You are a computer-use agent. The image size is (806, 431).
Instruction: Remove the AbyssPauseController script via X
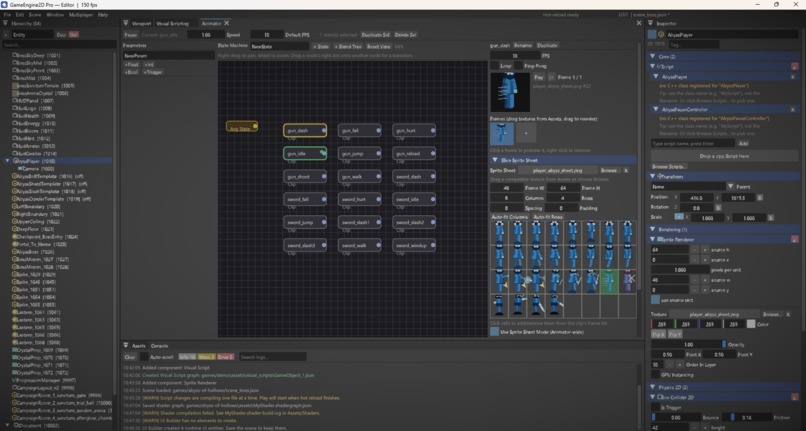point(792,110)
